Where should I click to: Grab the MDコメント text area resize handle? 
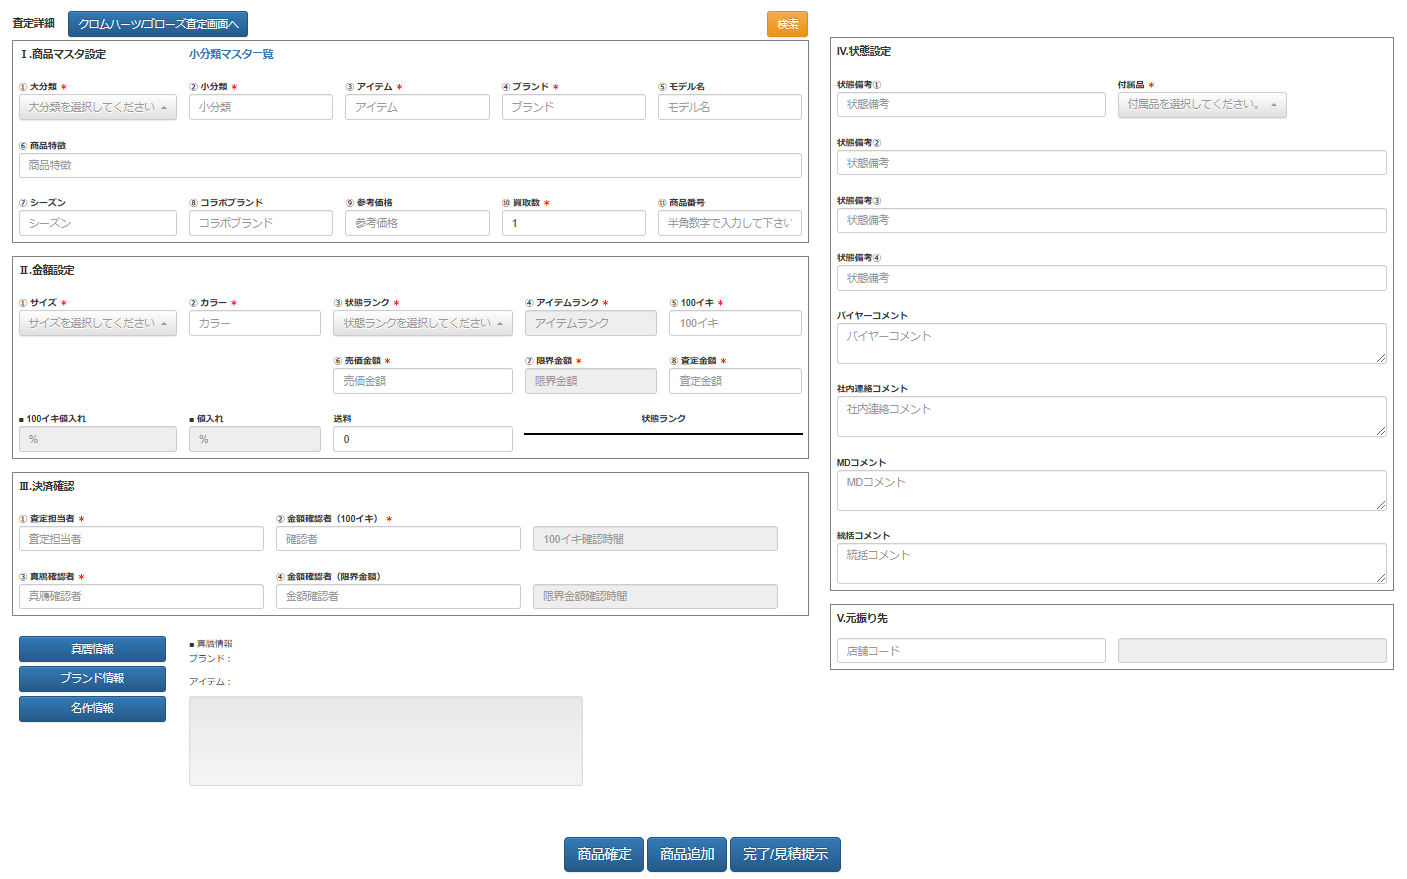[x=1381, y=505]
